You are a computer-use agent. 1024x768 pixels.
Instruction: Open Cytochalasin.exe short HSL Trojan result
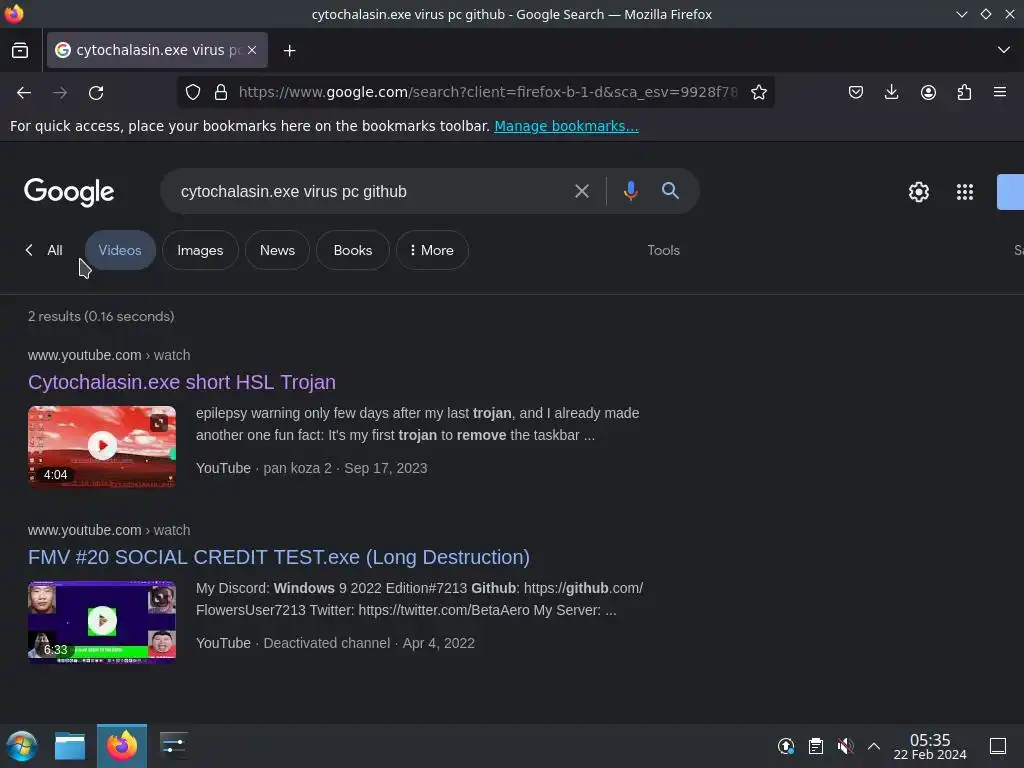[182, 382]
